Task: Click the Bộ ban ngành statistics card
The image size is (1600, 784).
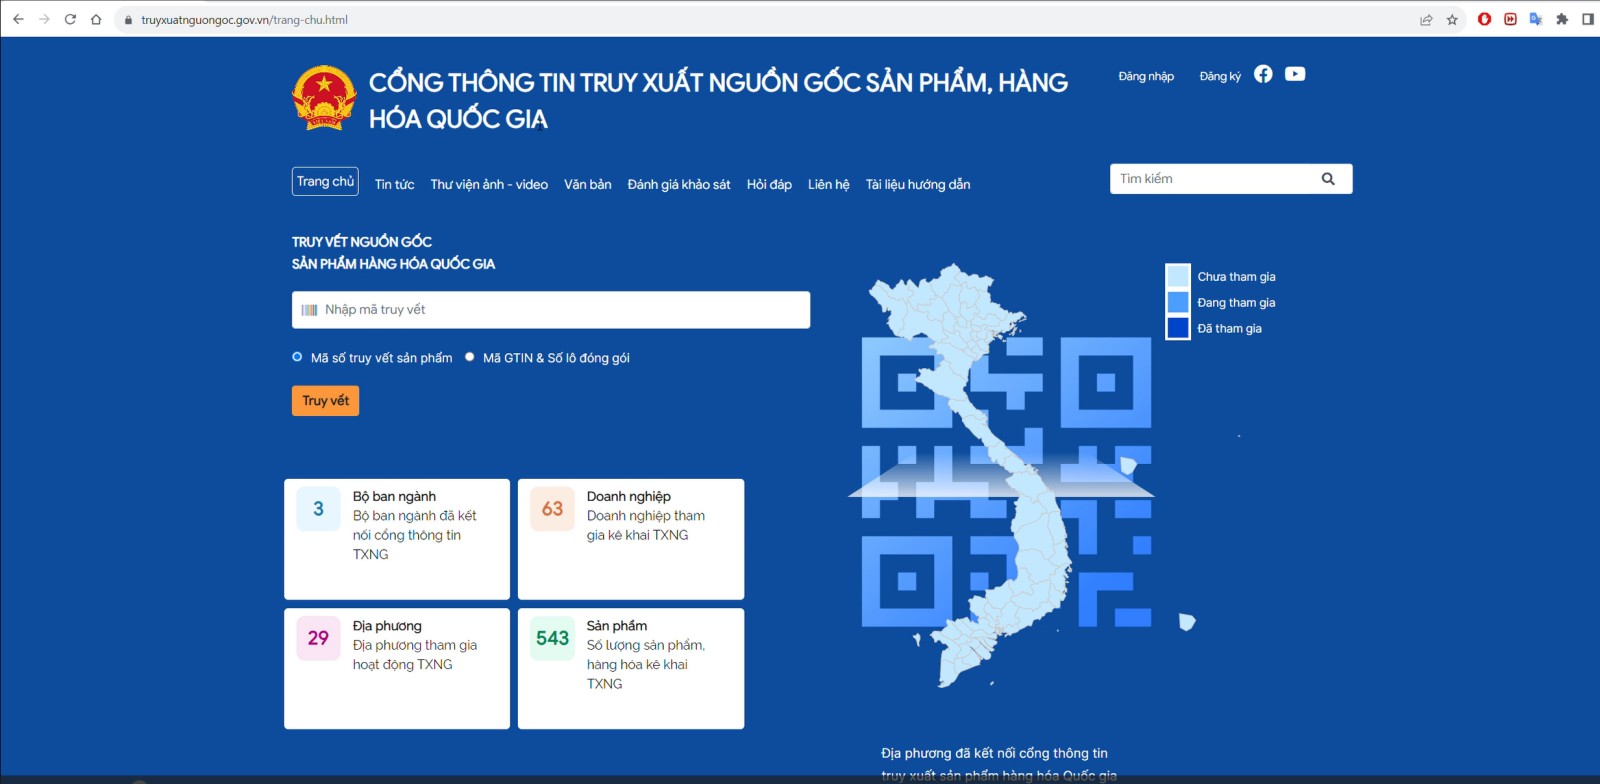Action: point(397,539)
